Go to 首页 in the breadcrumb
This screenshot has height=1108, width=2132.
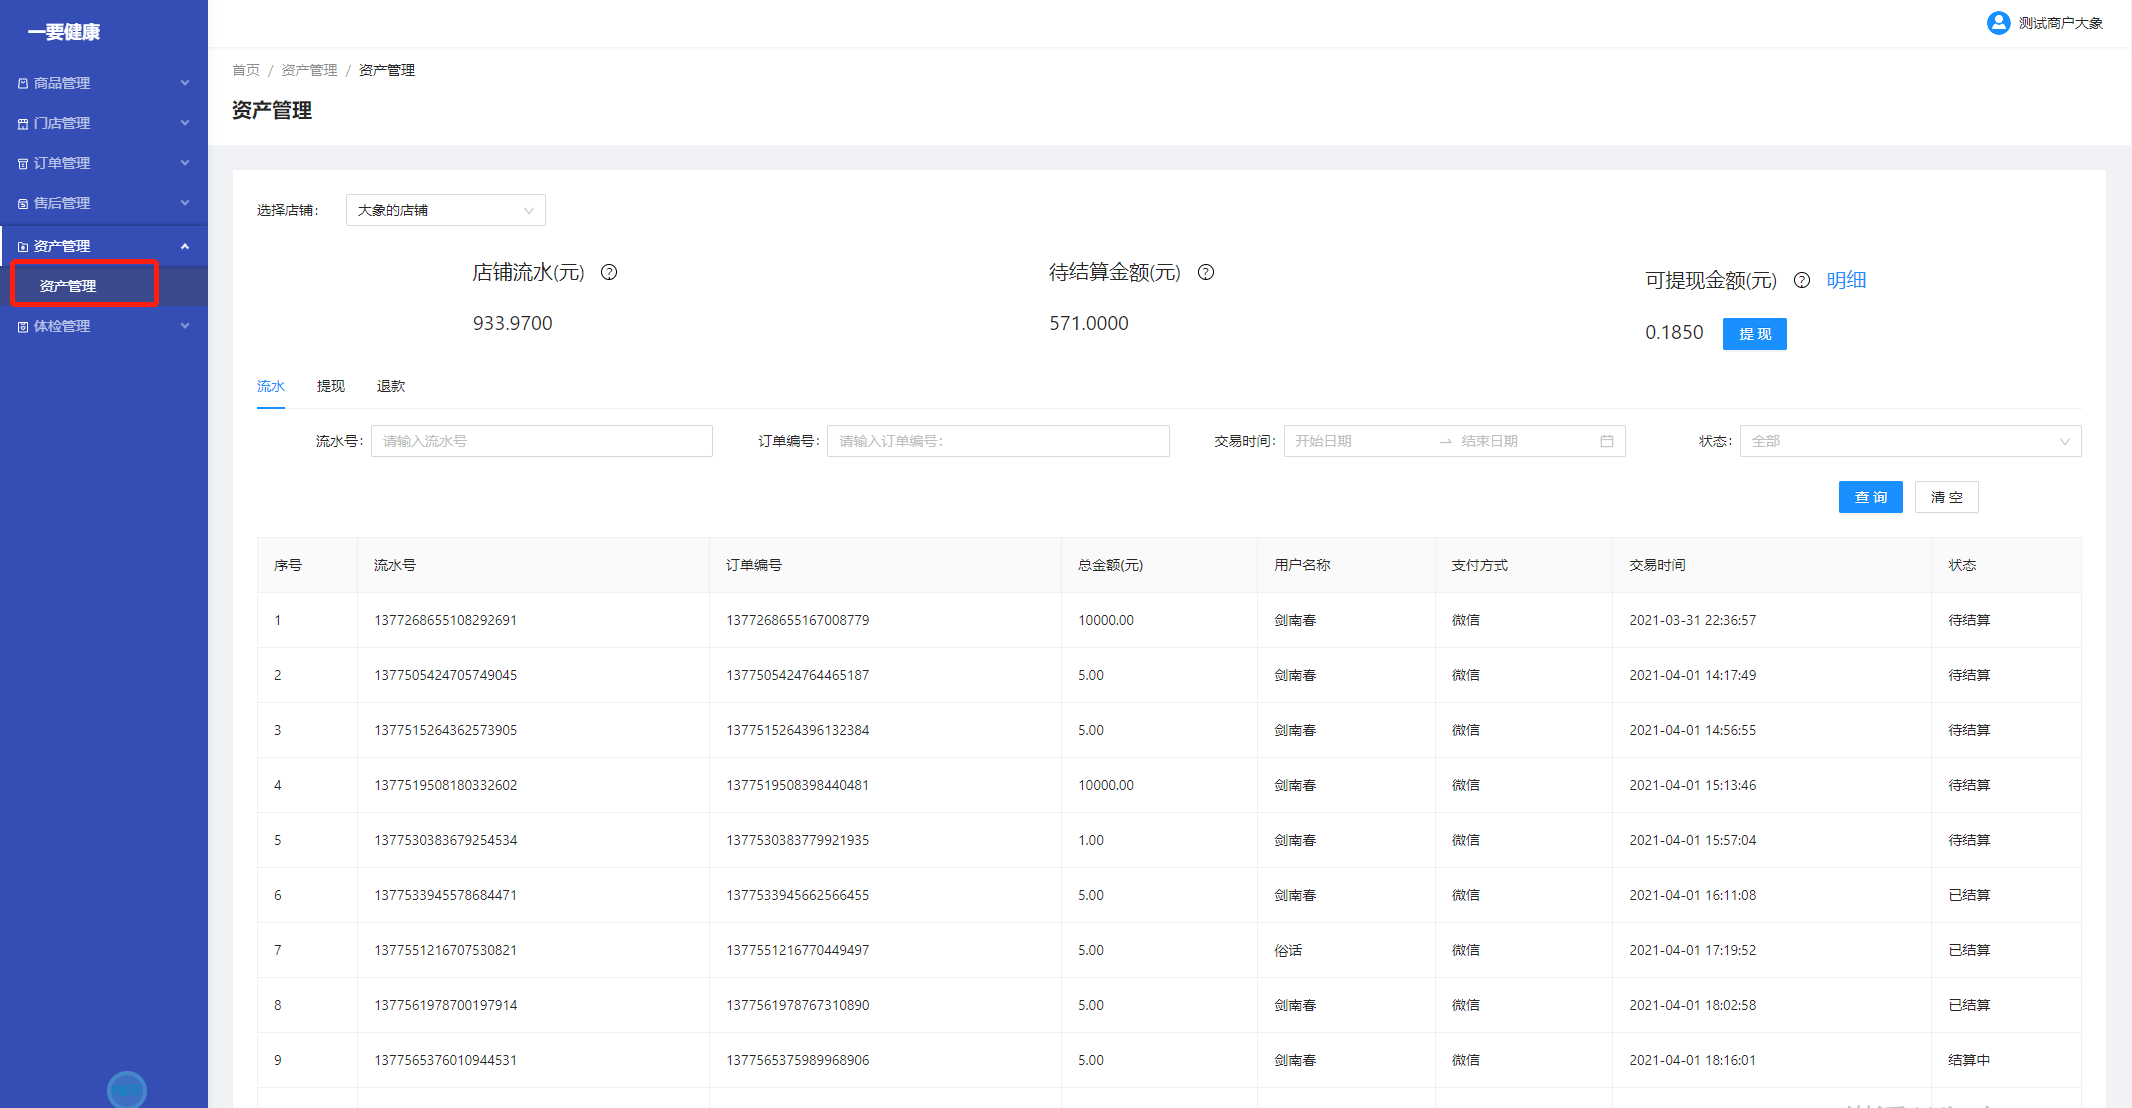click(x=246, y=70)
